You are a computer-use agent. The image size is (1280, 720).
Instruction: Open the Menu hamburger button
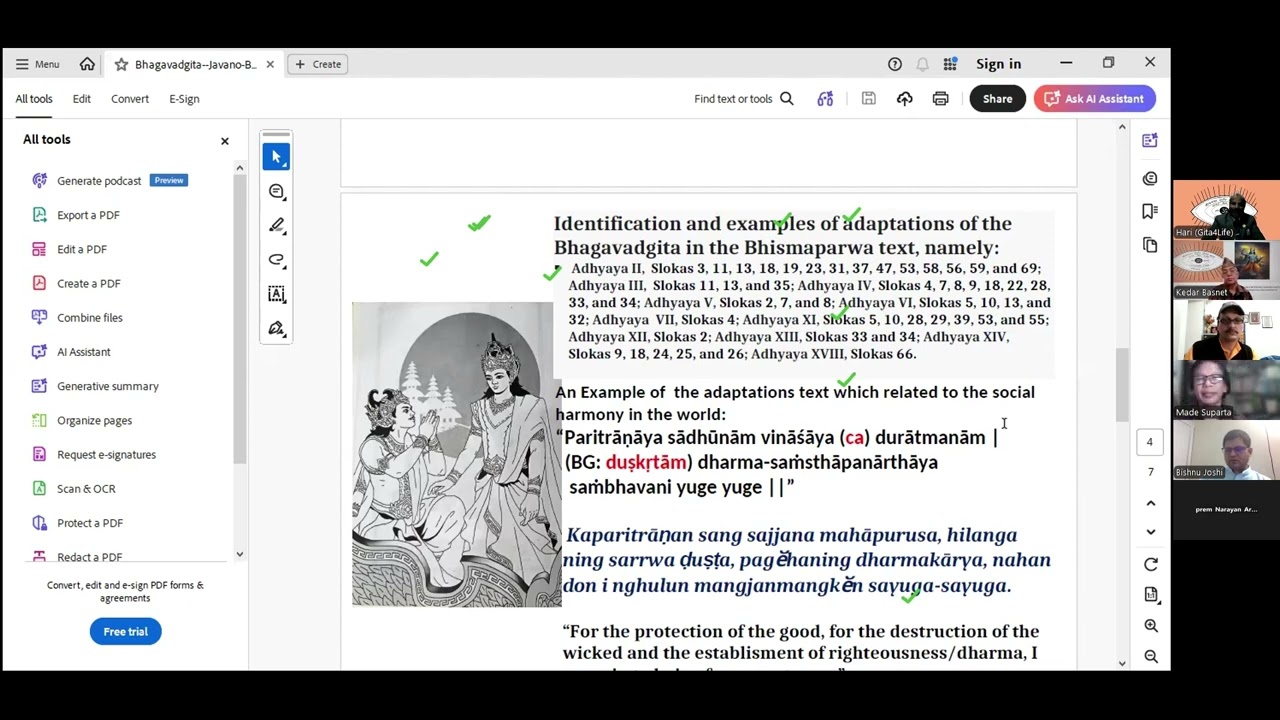37,64
